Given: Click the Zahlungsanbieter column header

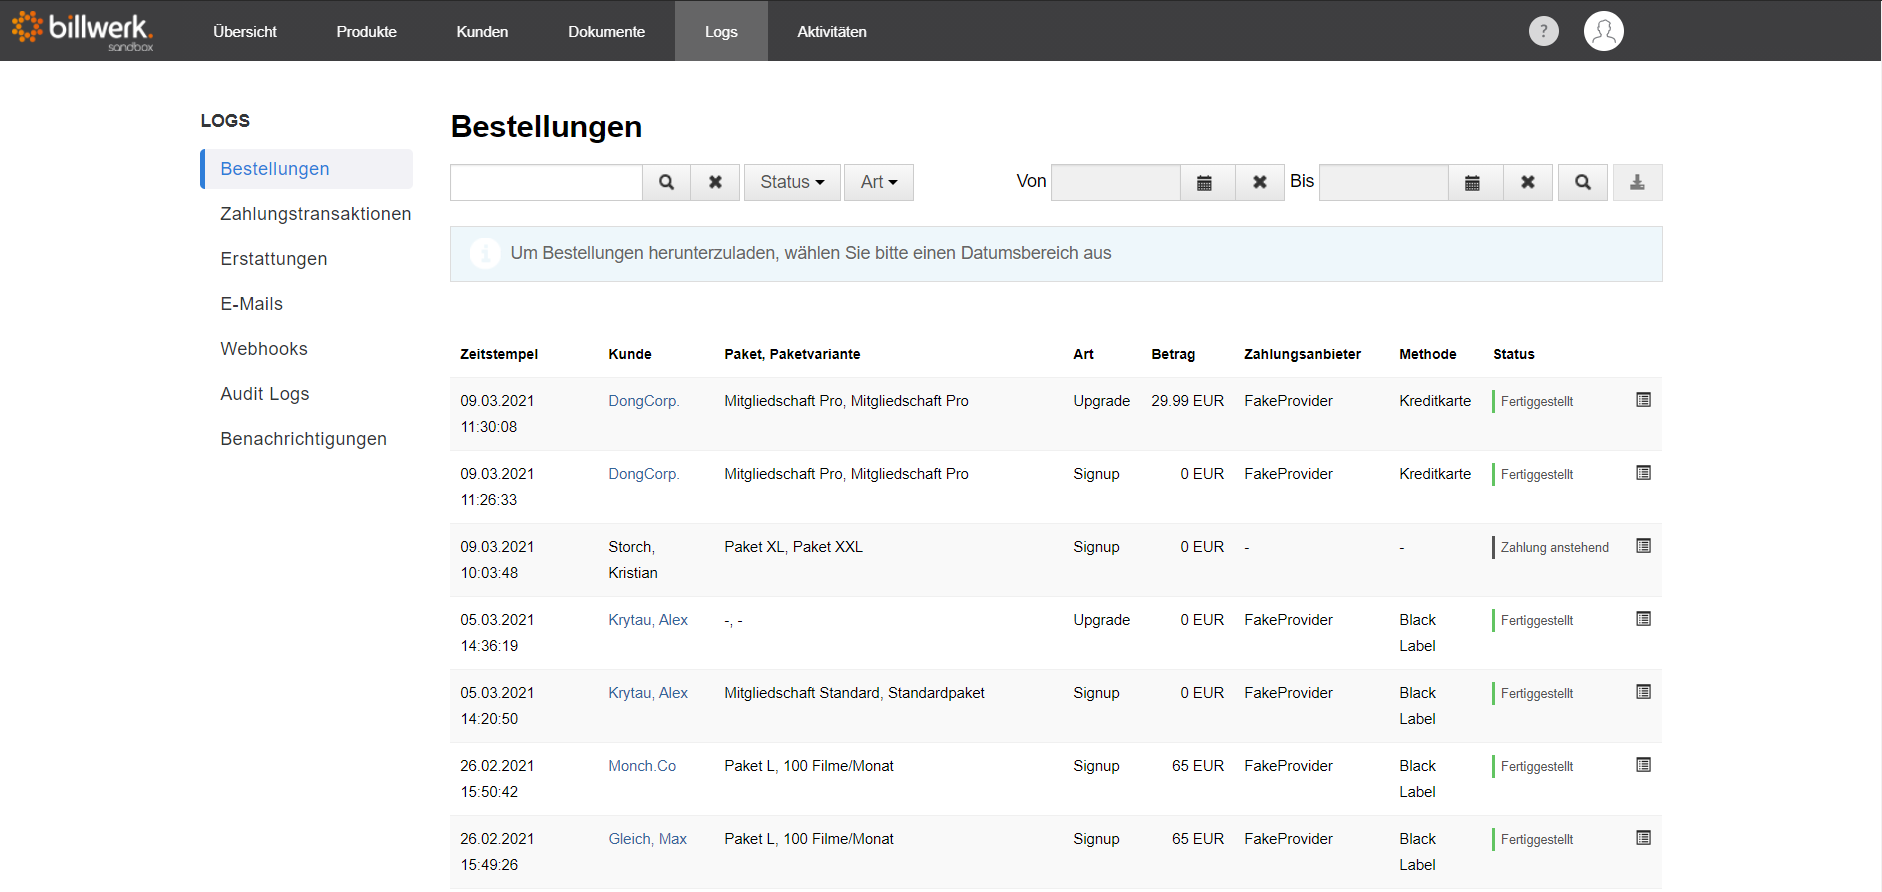Looking at the screenshot, I should (1302, 354).
